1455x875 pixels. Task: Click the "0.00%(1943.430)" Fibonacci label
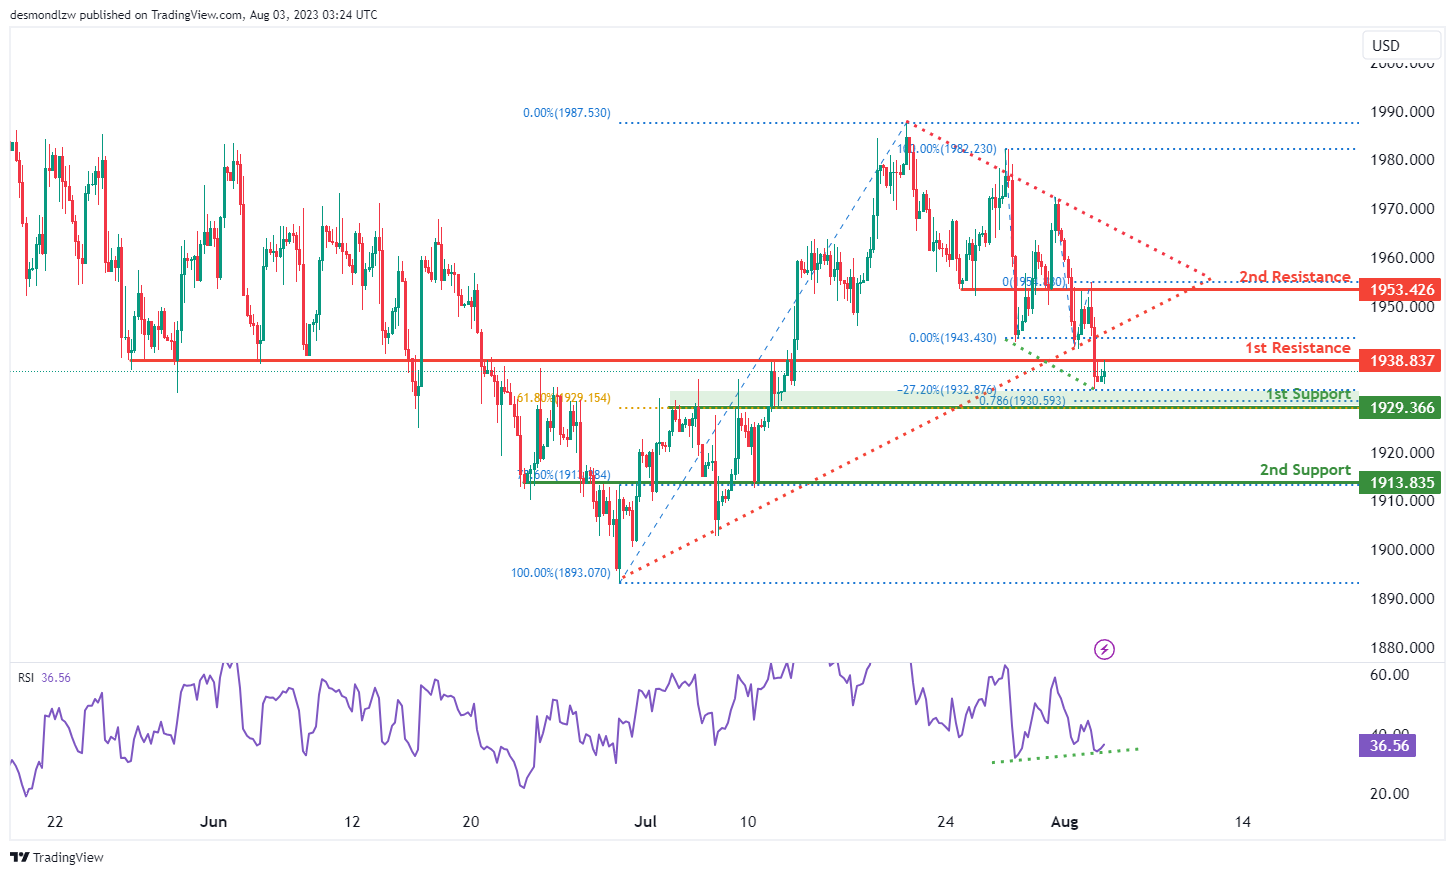pos(953,338)
